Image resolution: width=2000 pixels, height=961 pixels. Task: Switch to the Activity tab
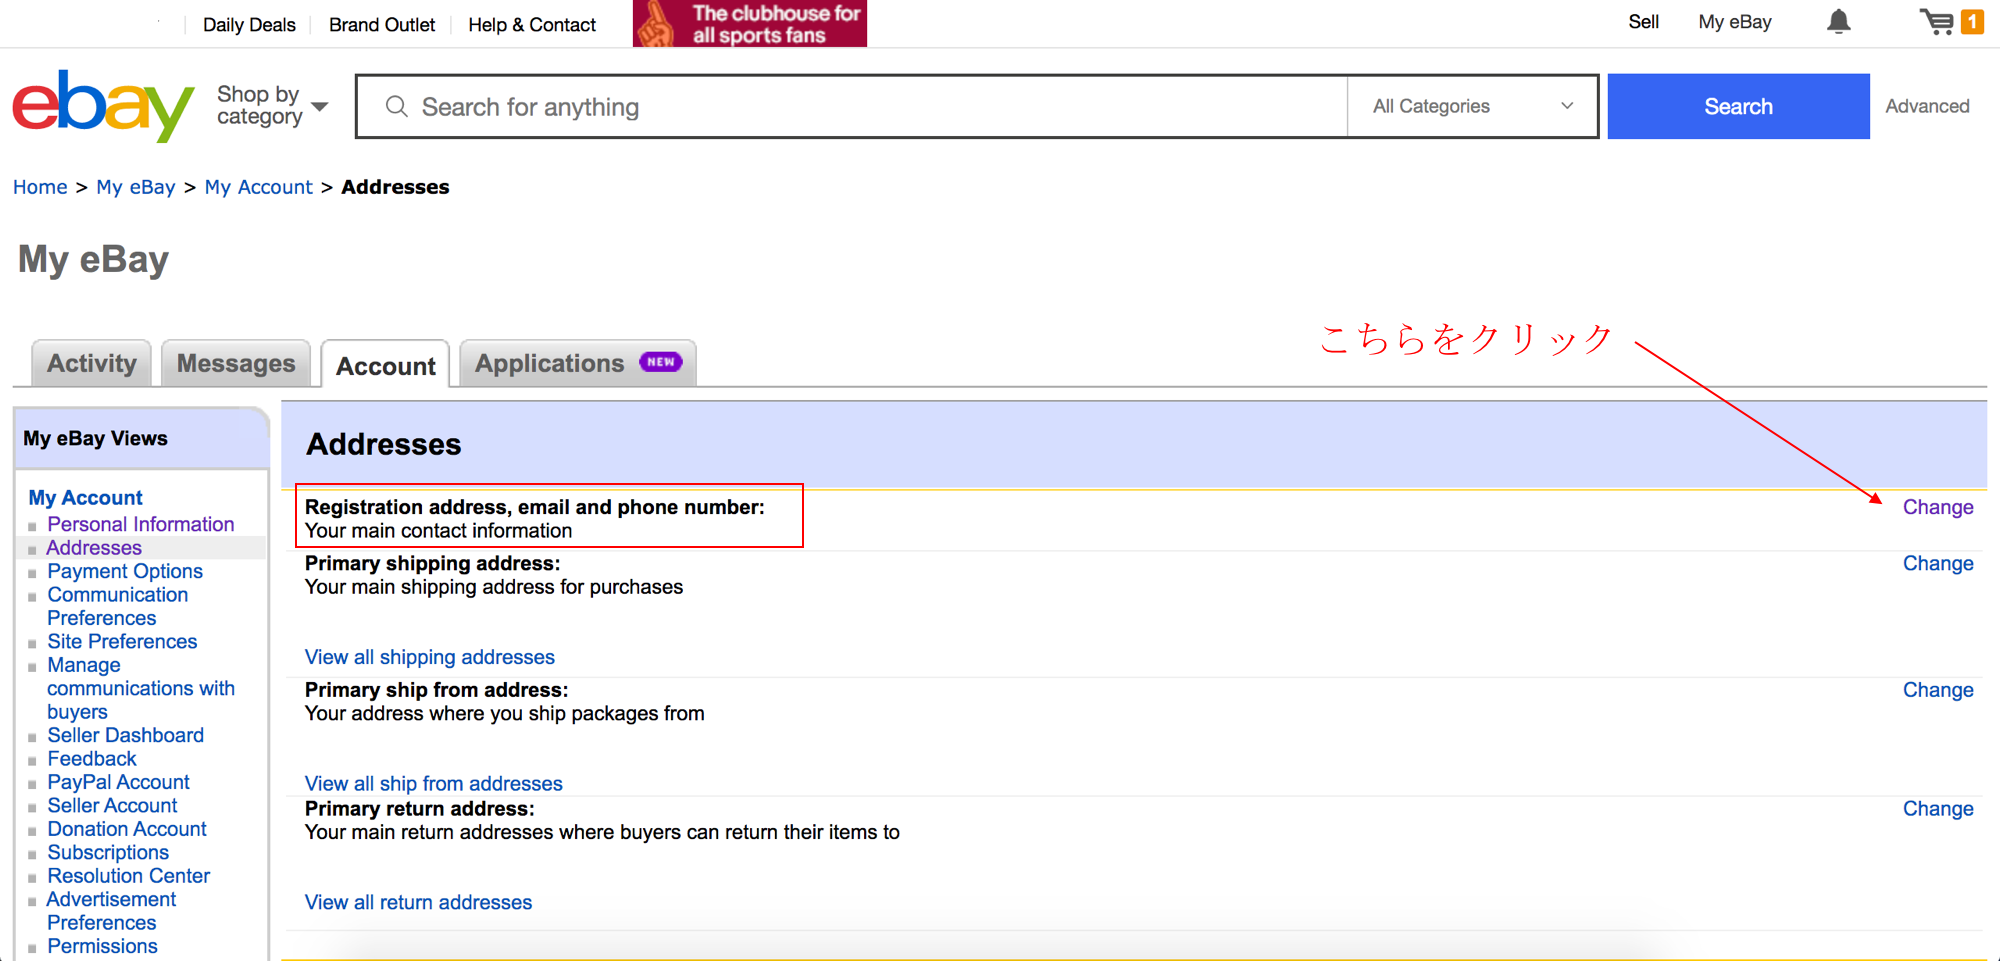tap(92, 363)
